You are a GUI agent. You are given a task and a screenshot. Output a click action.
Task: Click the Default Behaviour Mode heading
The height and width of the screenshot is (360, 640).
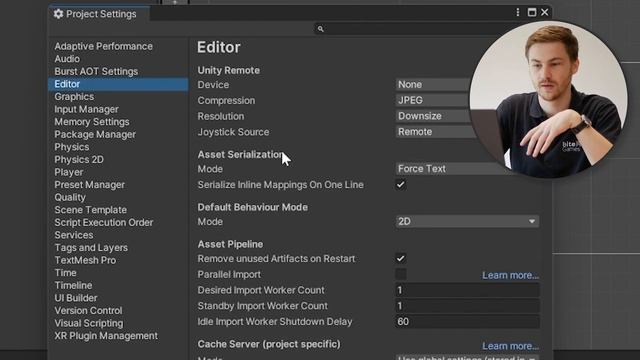(253, 207)
